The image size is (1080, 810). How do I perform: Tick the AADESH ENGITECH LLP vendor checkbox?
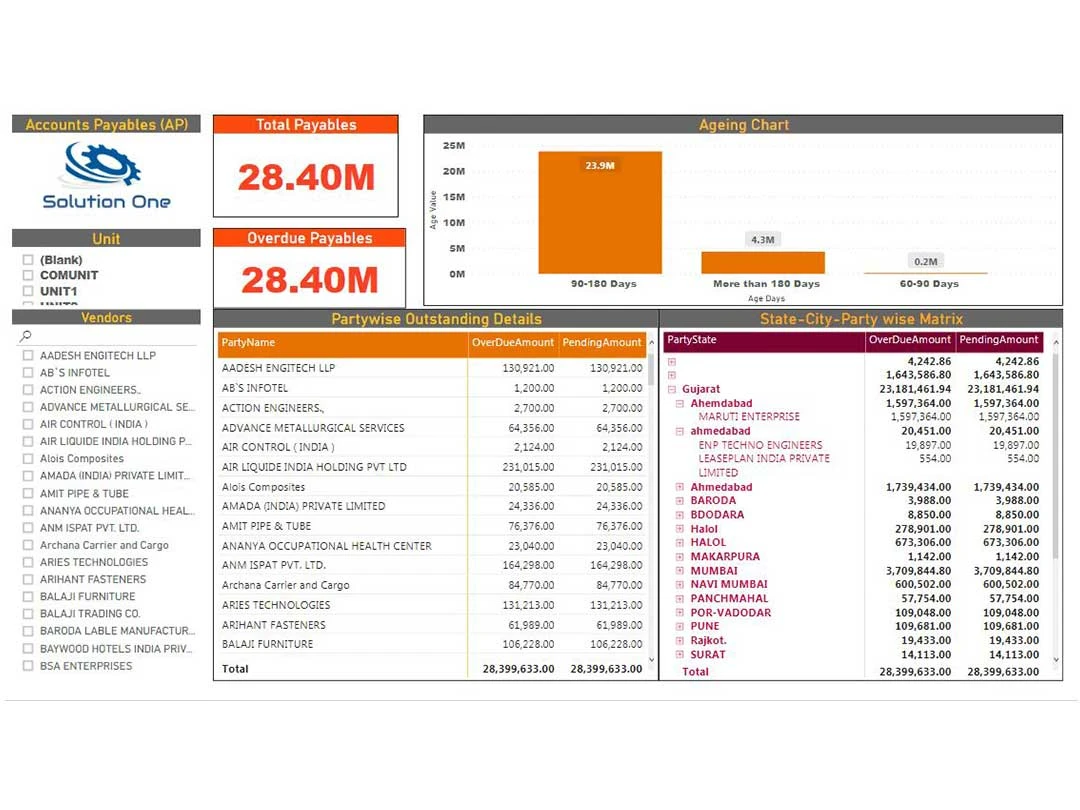[x=29, y=356]
